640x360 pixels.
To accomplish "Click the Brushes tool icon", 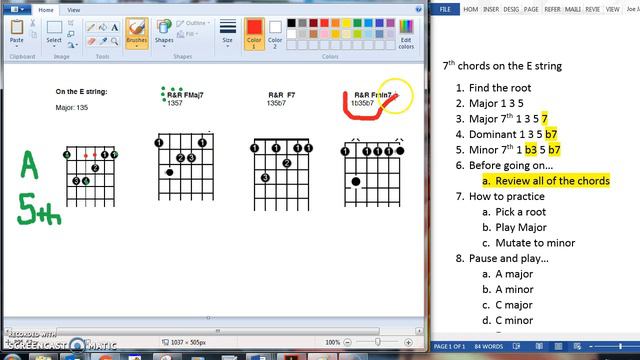I will 137,27.
